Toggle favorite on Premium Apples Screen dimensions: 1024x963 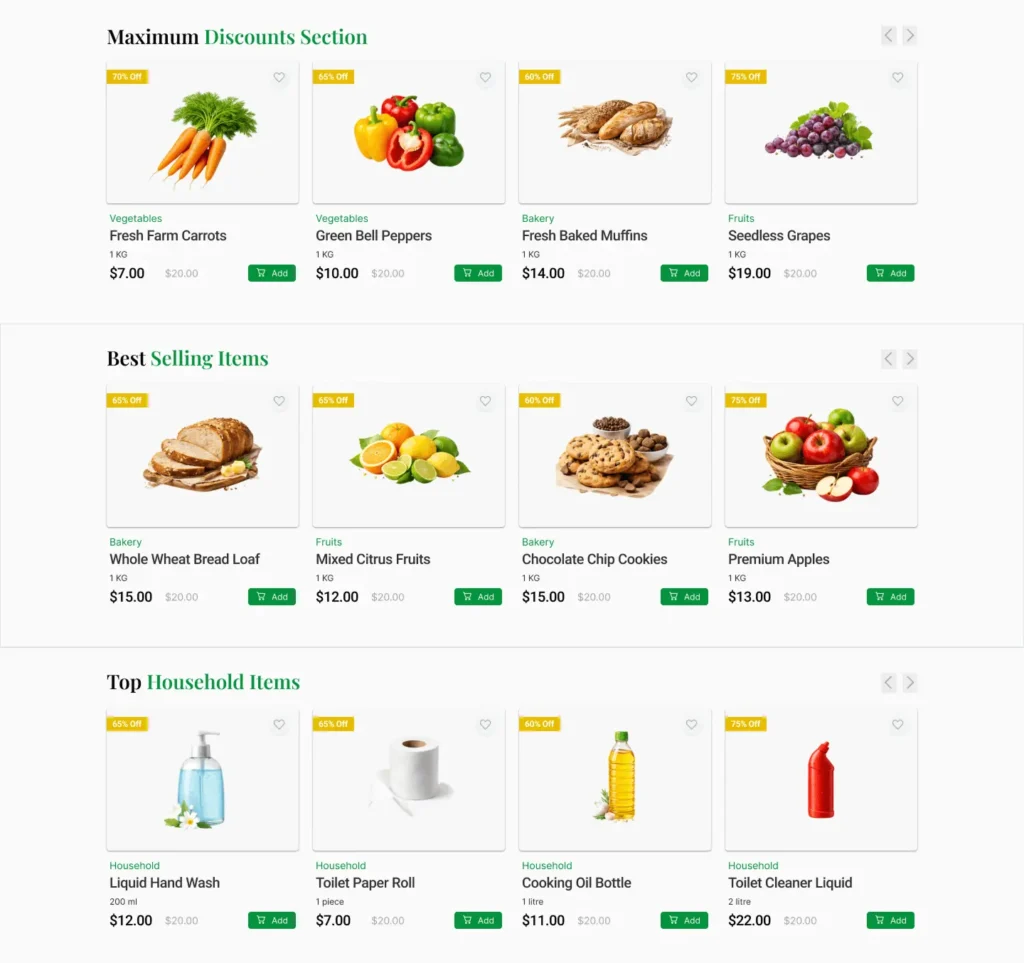pos(897,401)
